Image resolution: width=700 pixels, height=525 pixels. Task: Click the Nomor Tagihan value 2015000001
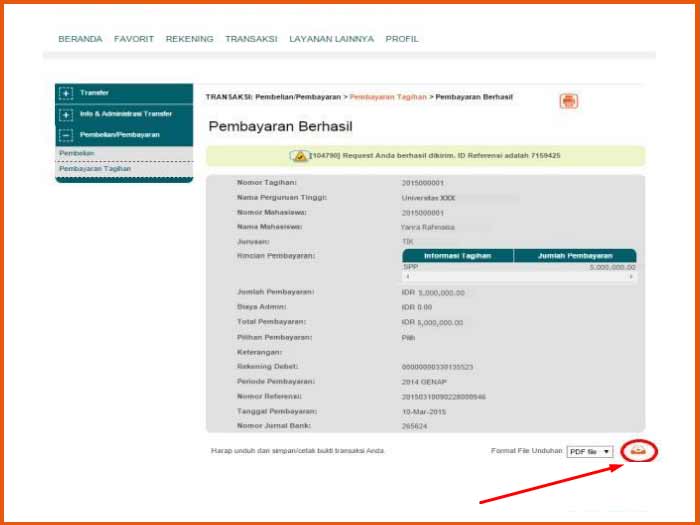coord(423,183)
